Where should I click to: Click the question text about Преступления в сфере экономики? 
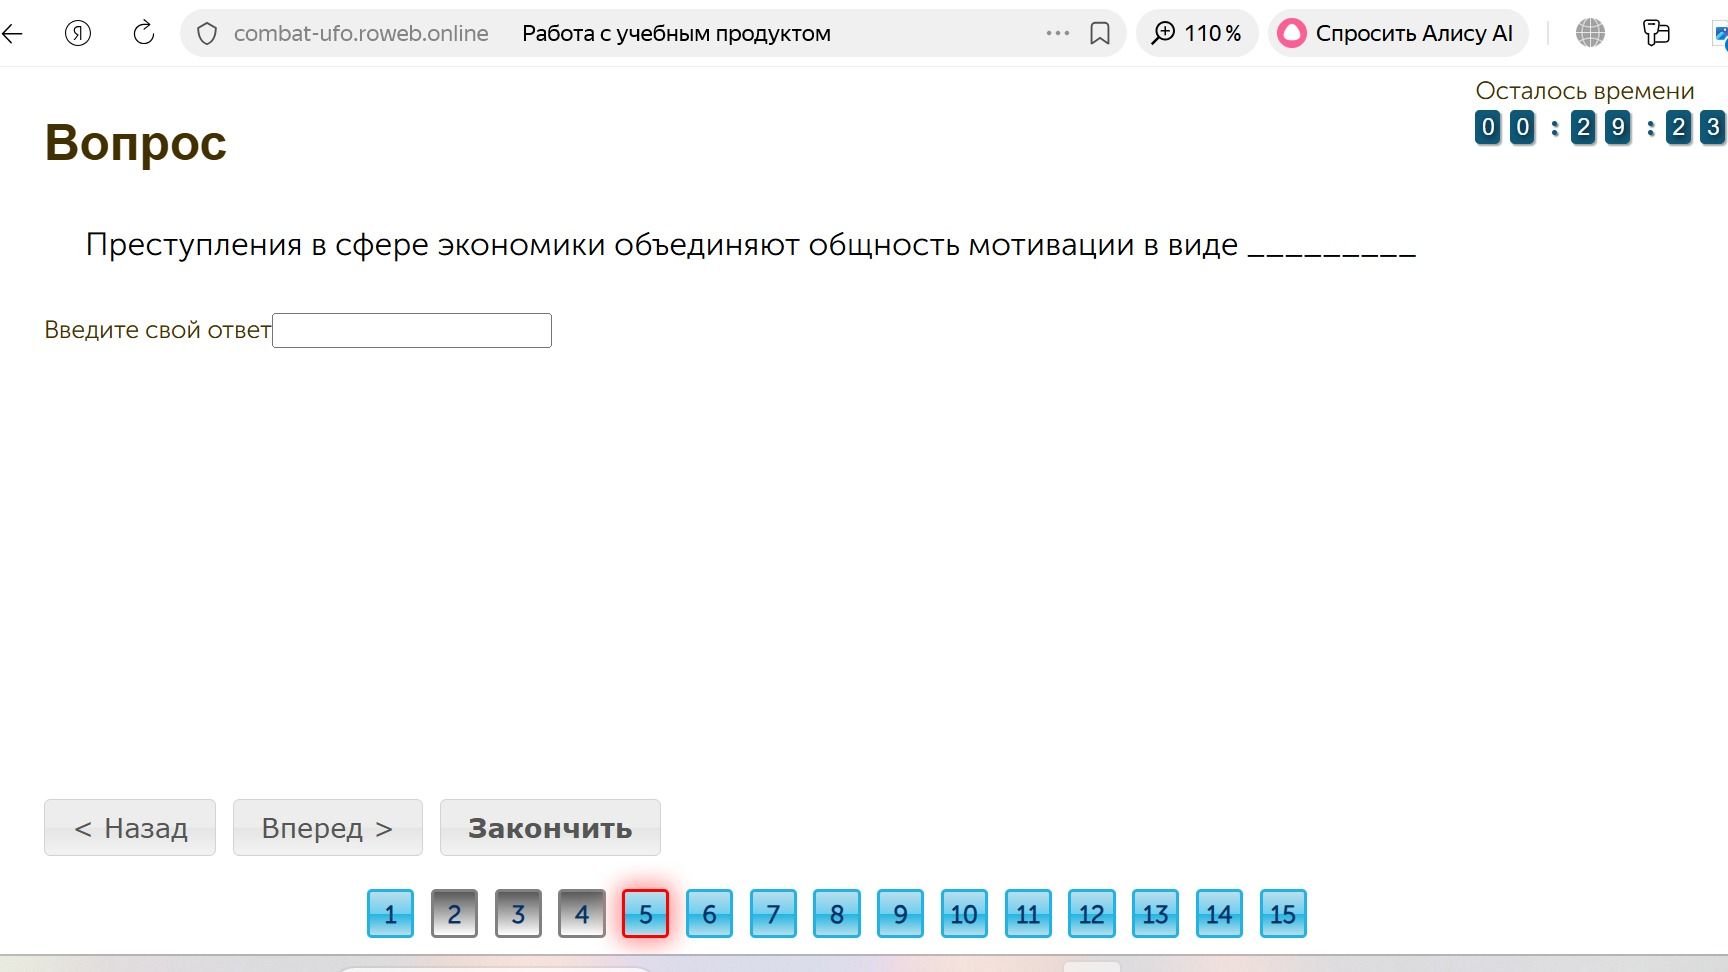(x=750, y=245)
